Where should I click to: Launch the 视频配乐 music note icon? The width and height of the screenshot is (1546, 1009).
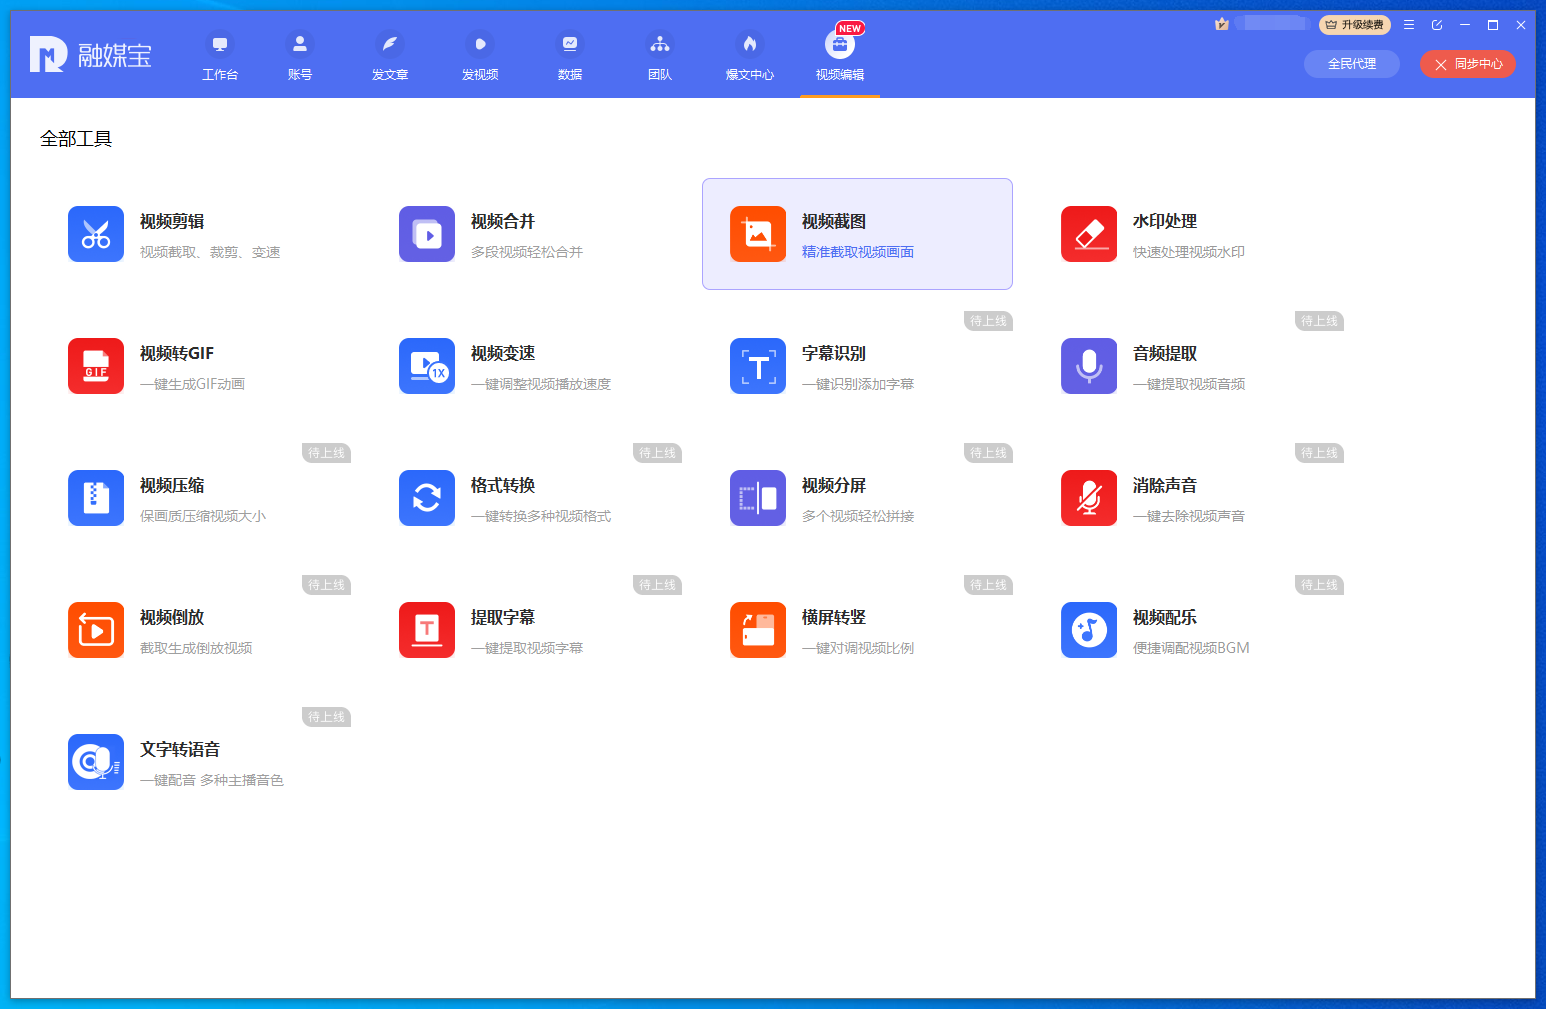click(x=1089, y=630)
